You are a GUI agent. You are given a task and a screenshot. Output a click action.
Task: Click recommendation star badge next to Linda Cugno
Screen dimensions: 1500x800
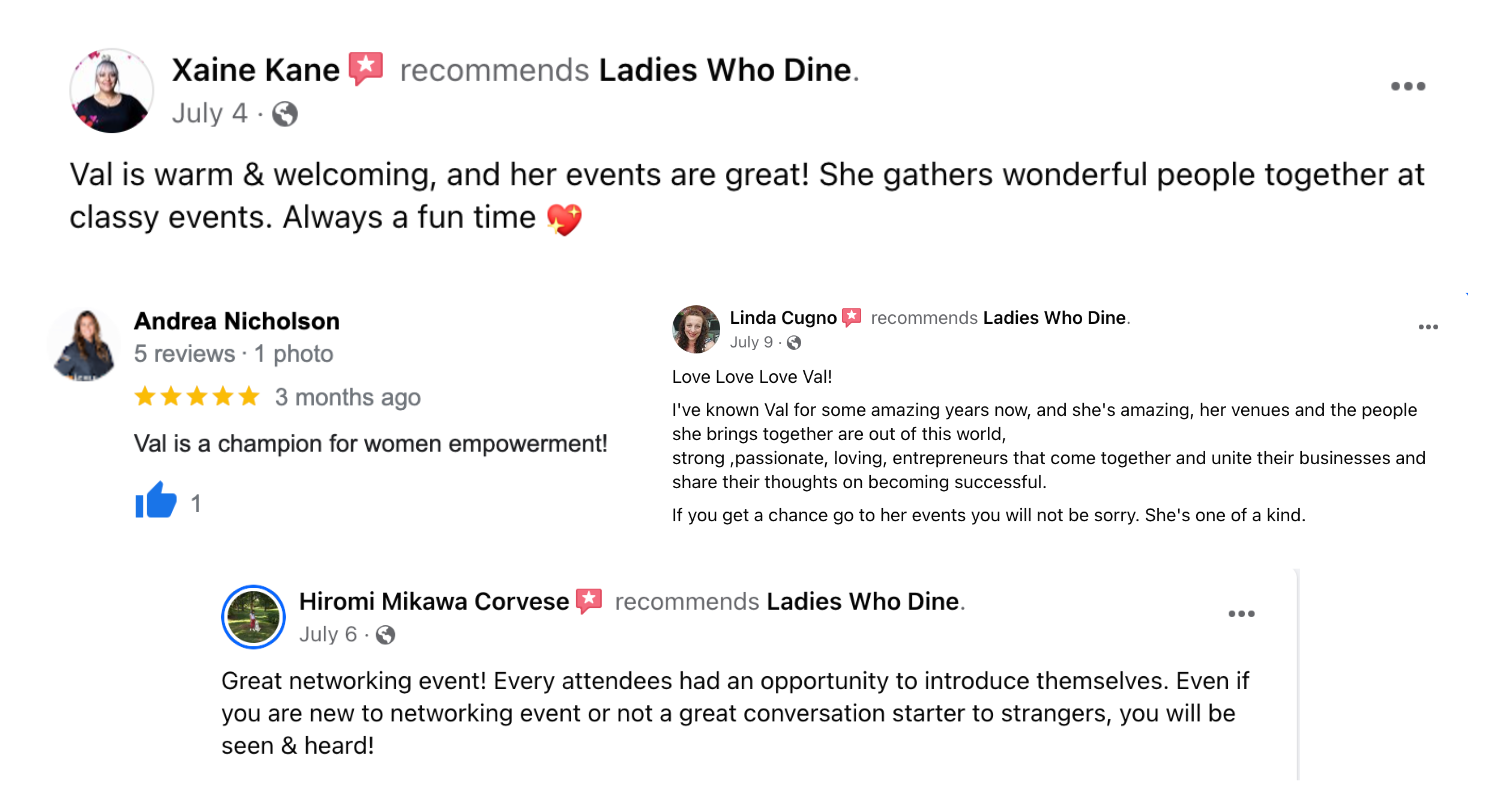pos(852,317)
